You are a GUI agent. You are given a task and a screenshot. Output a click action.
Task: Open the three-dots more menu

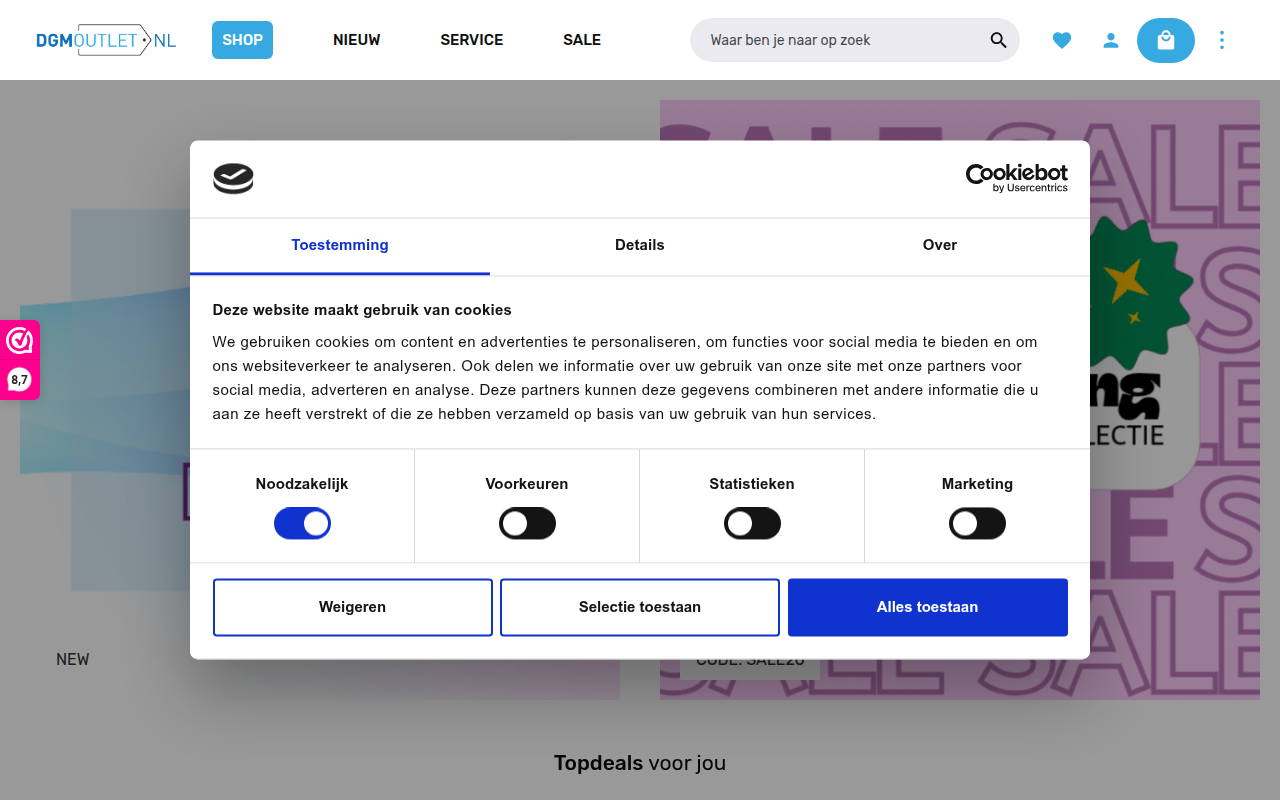pos(1221,40)
